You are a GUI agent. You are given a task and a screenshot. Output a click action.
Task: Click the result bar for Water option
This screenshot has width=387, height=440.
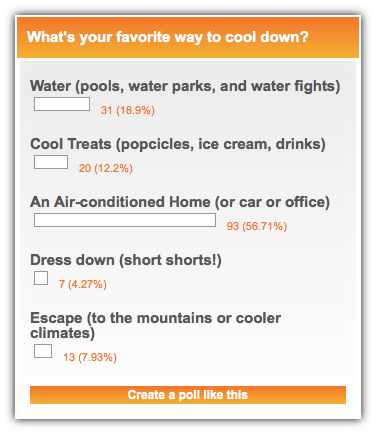point(62,104)
